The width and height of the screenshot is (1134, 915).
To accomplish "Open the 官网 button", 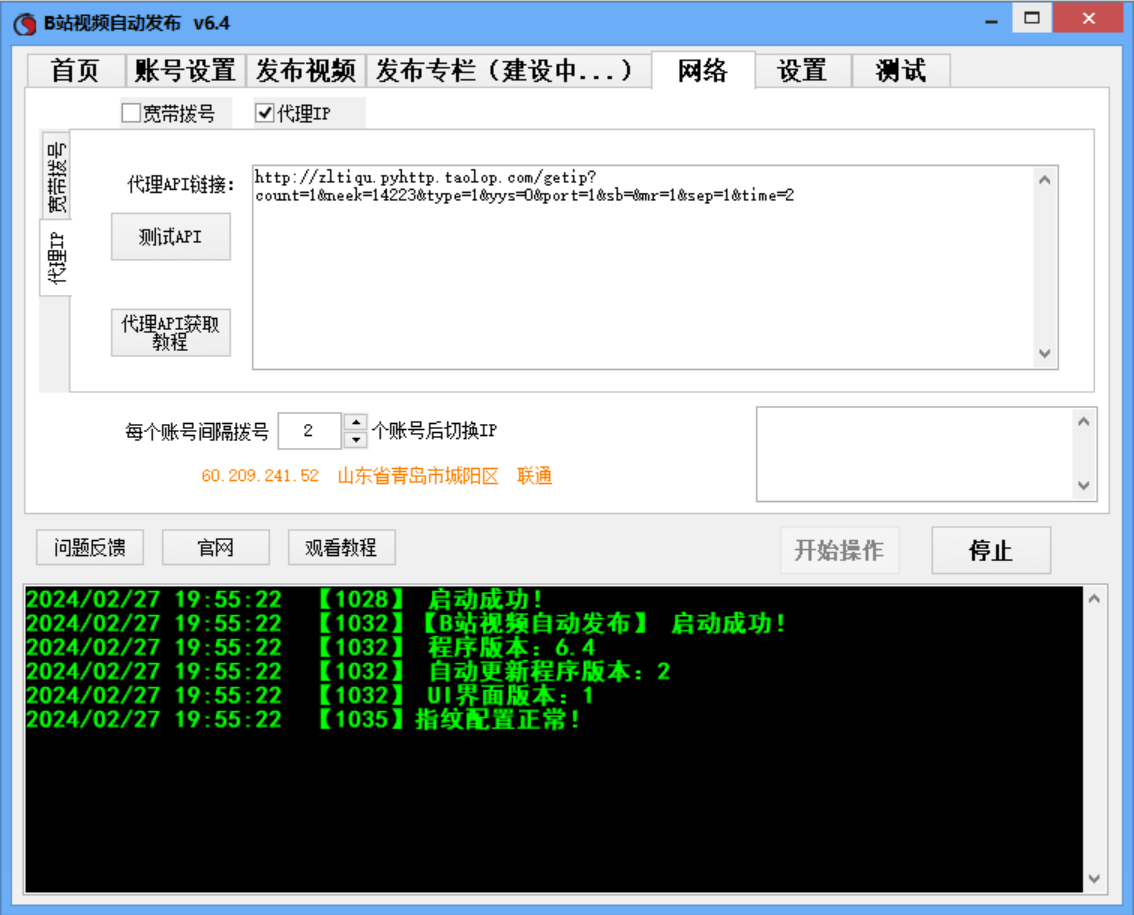I will click(x=216, y=548).
